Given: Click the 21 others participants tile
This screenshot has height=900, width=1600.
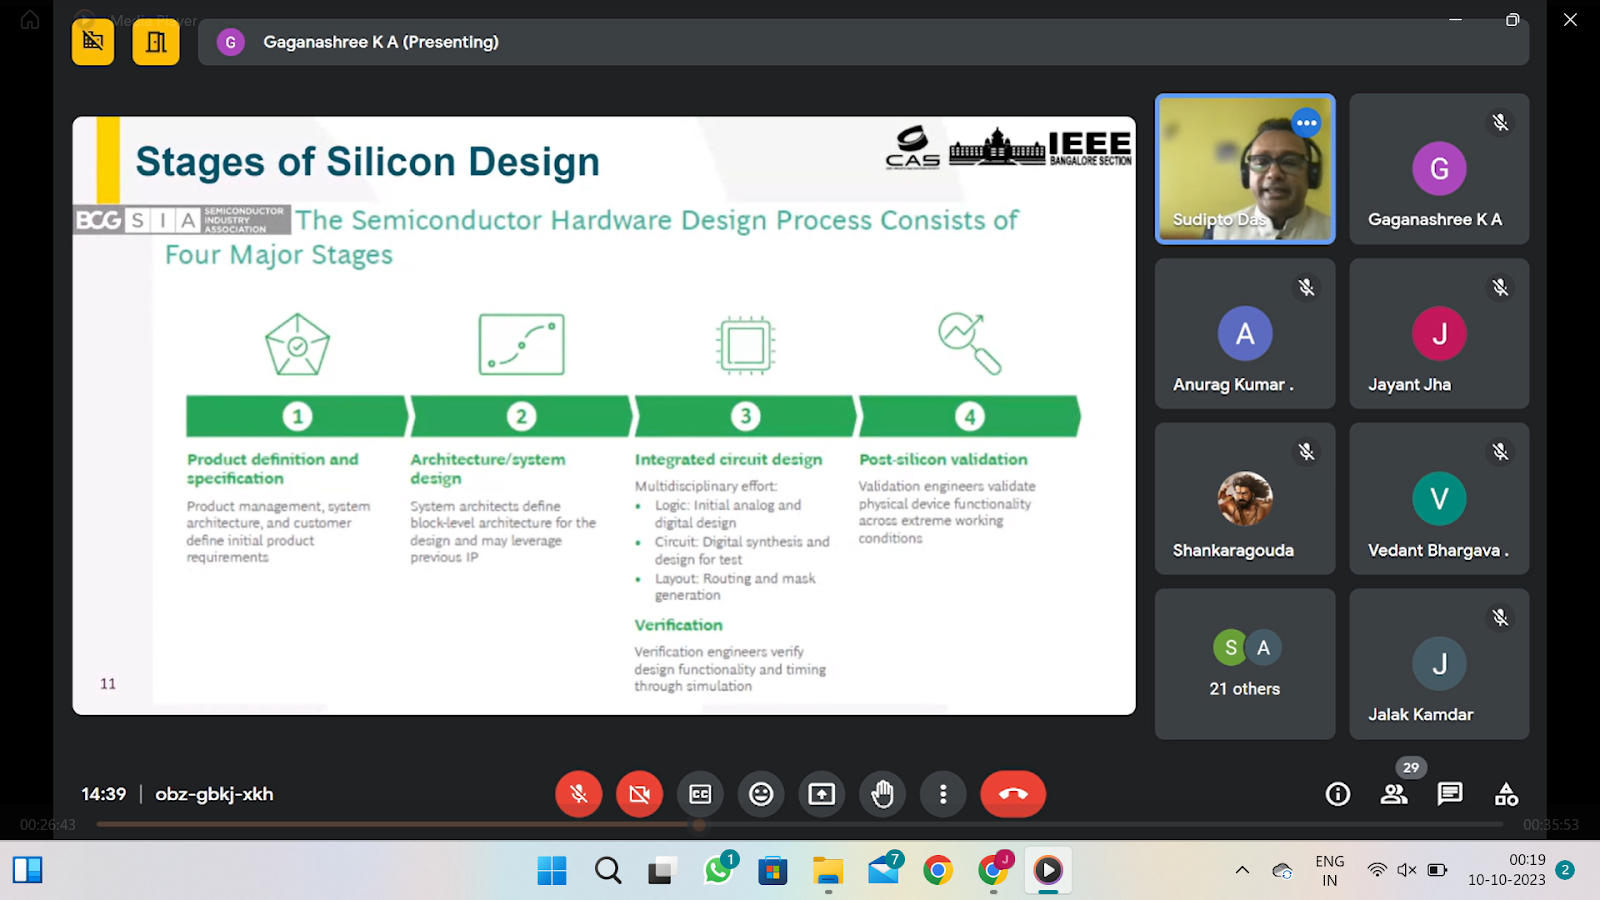Looking at the screenshot, I should pos(1245,664).
